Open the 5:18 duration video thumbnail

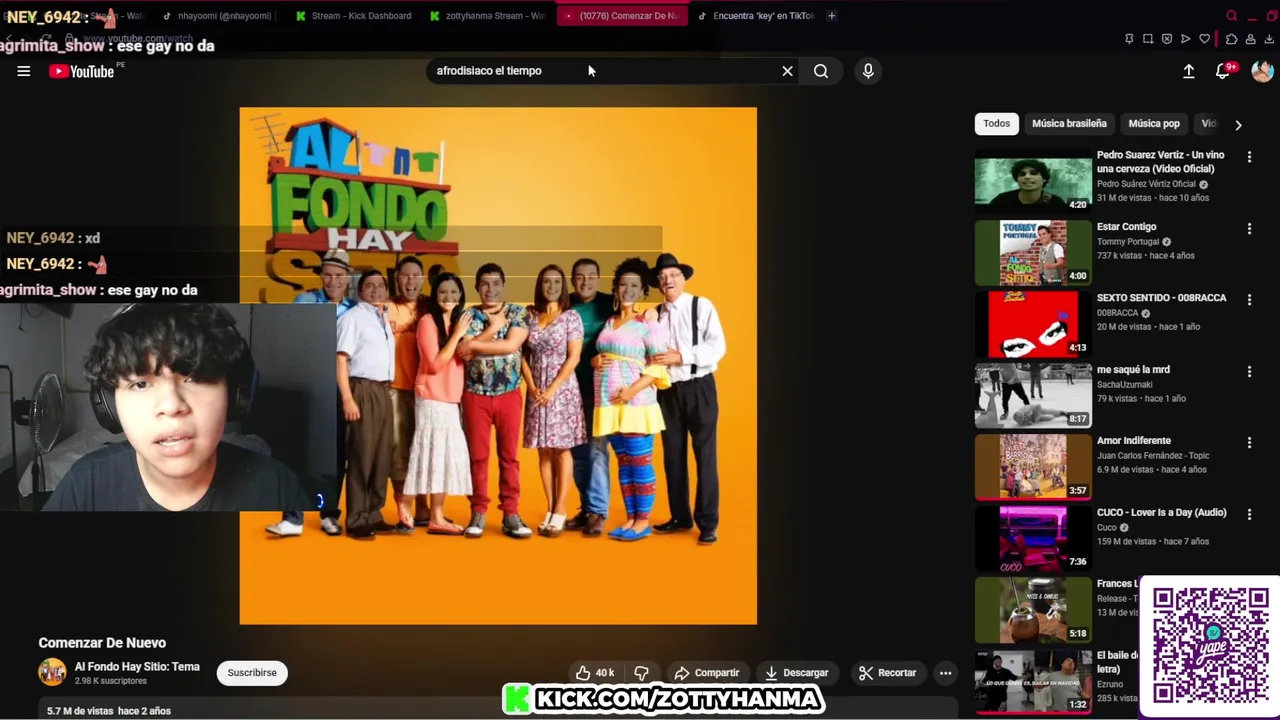coord(1033,609)
